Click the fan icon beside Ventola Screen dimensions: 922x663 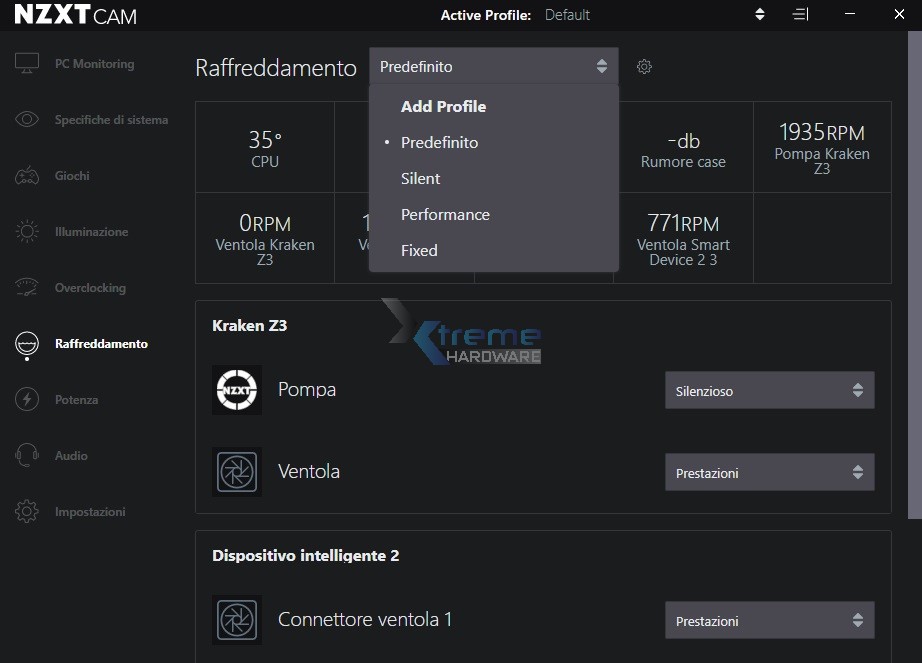click(x=237, y=471)
